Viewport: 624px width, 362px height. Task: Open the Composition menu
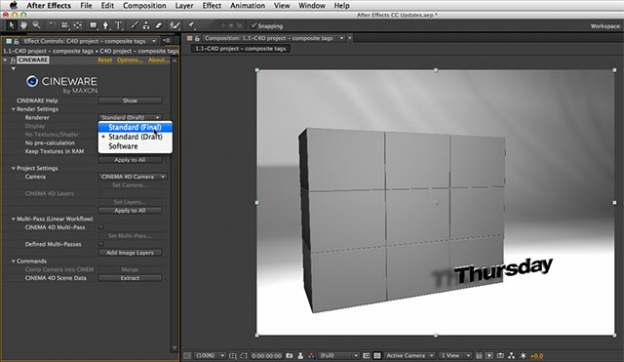click(x=144, y=6)
